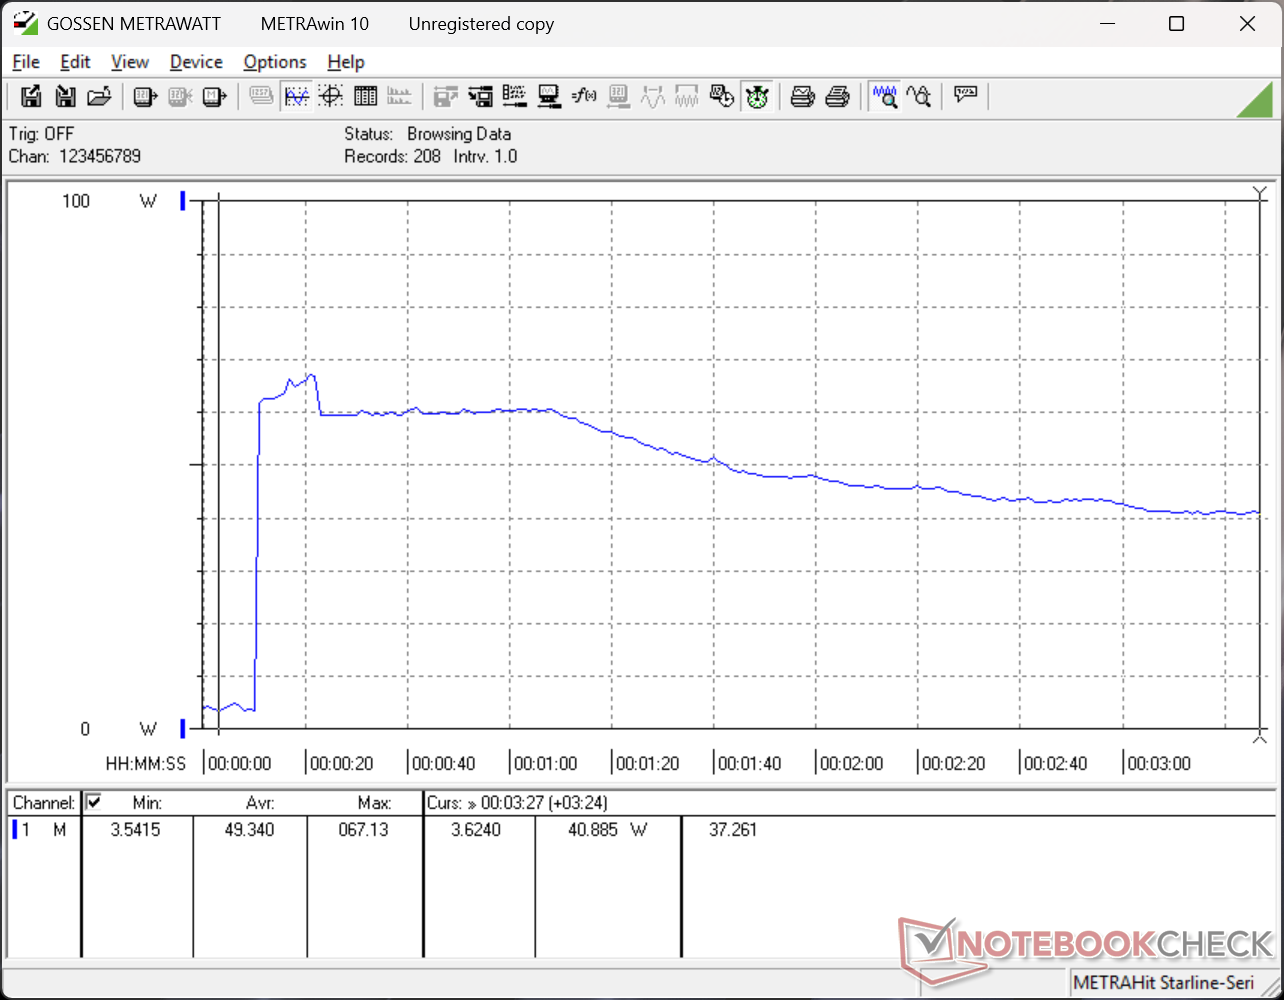Image resolution: width=1284 pixels, height=1000 pixels.
Task: Switch to the XY crosshair plot icon
Action: (x=331, y=97)
